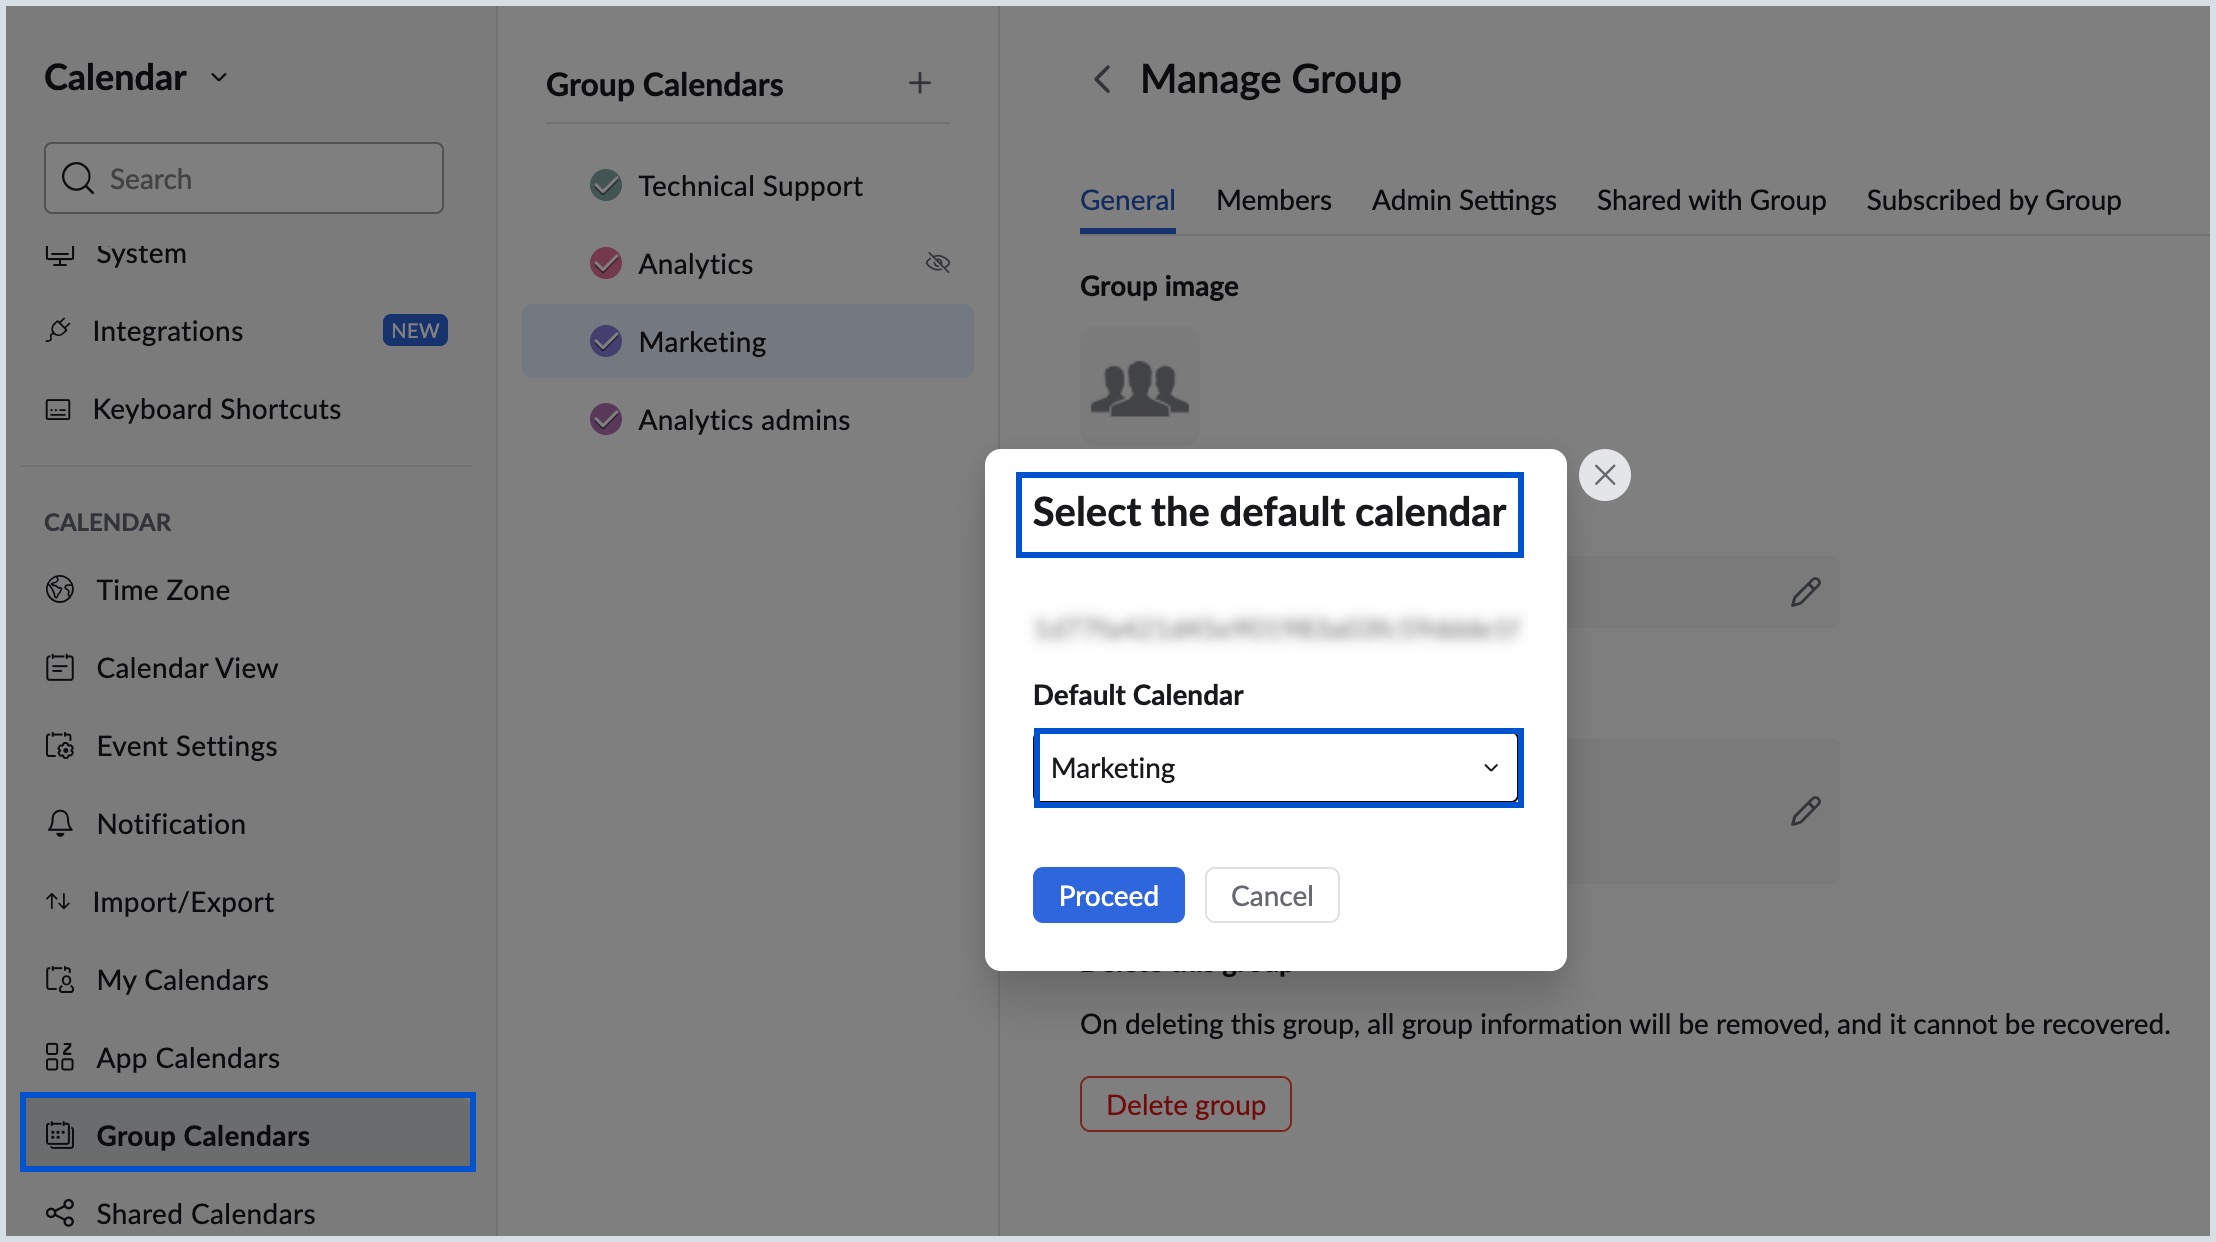Open the Default Calendar dropdown
The image size is (2216, 1242).
[x=1278, y=767]
